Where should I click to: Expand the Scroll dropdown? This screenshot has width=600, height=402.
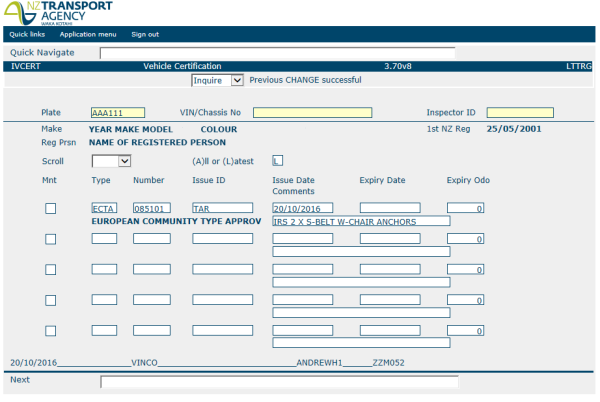111,161
